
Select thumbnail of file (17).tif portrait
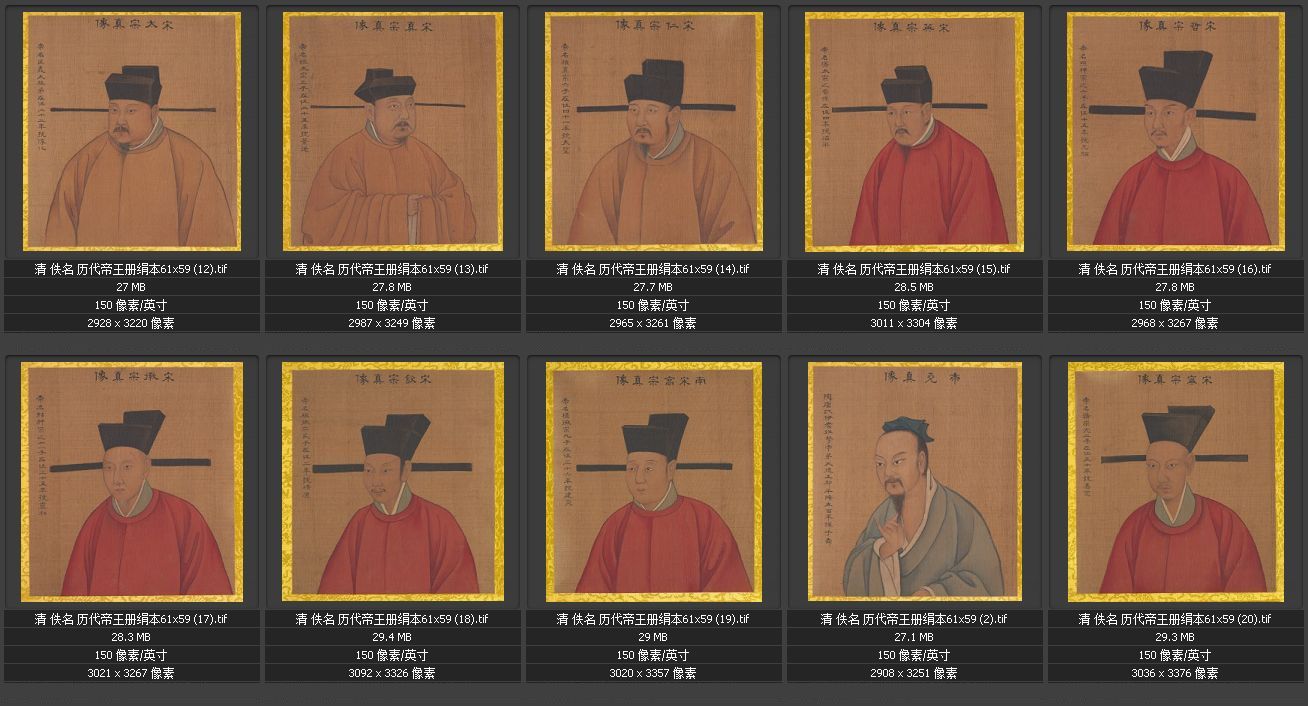pos(132,481)
